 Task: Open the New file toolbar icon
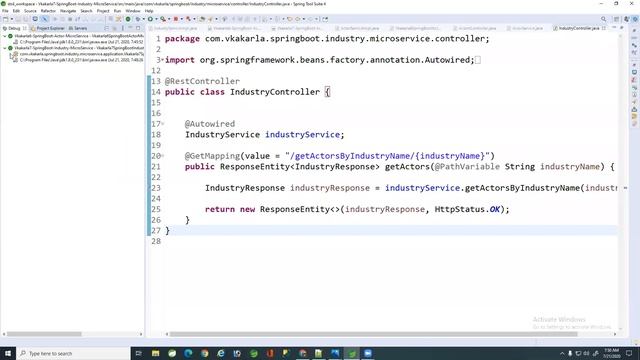(5, 19)
